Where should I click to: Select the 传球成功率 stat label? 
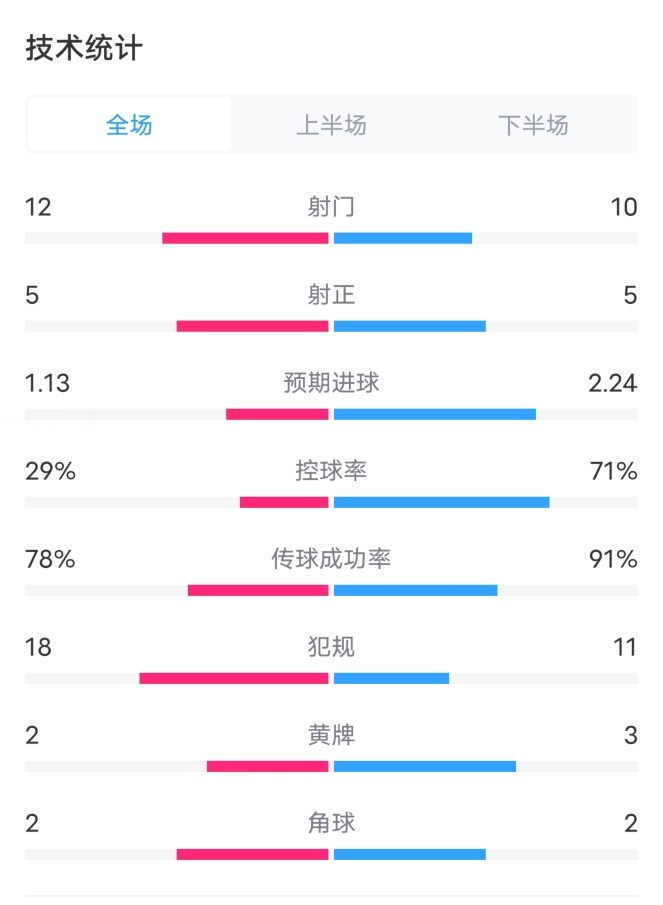point(331,559)
